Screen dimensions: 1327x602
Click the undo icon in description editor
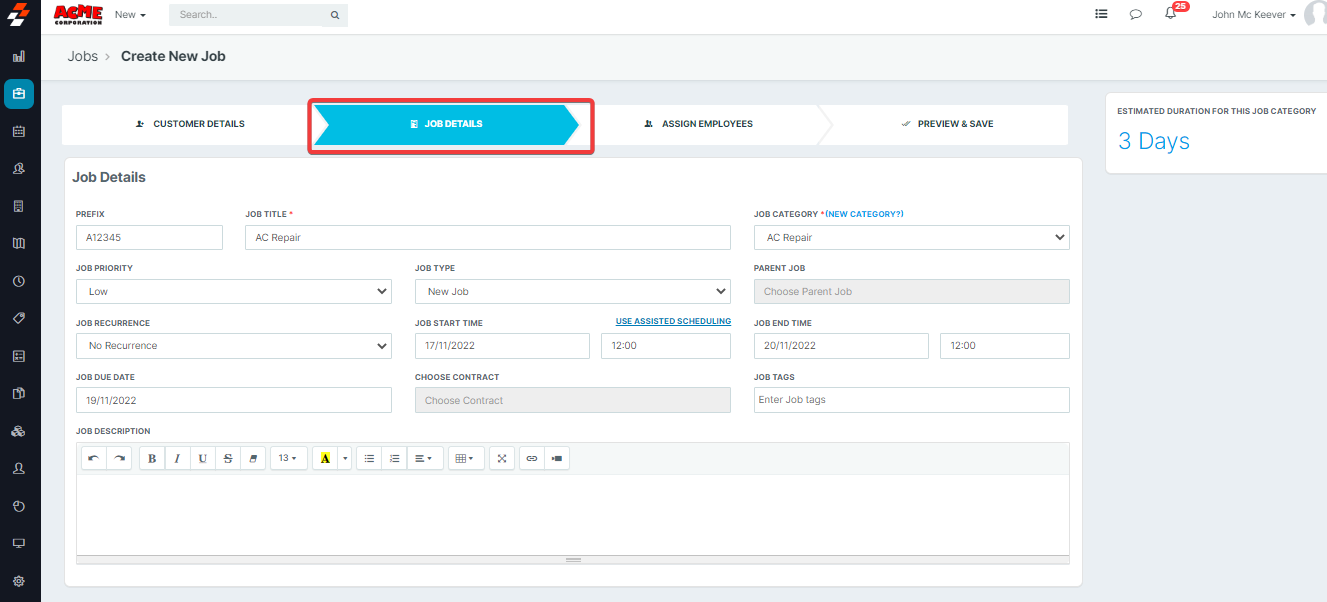[94, 458]
